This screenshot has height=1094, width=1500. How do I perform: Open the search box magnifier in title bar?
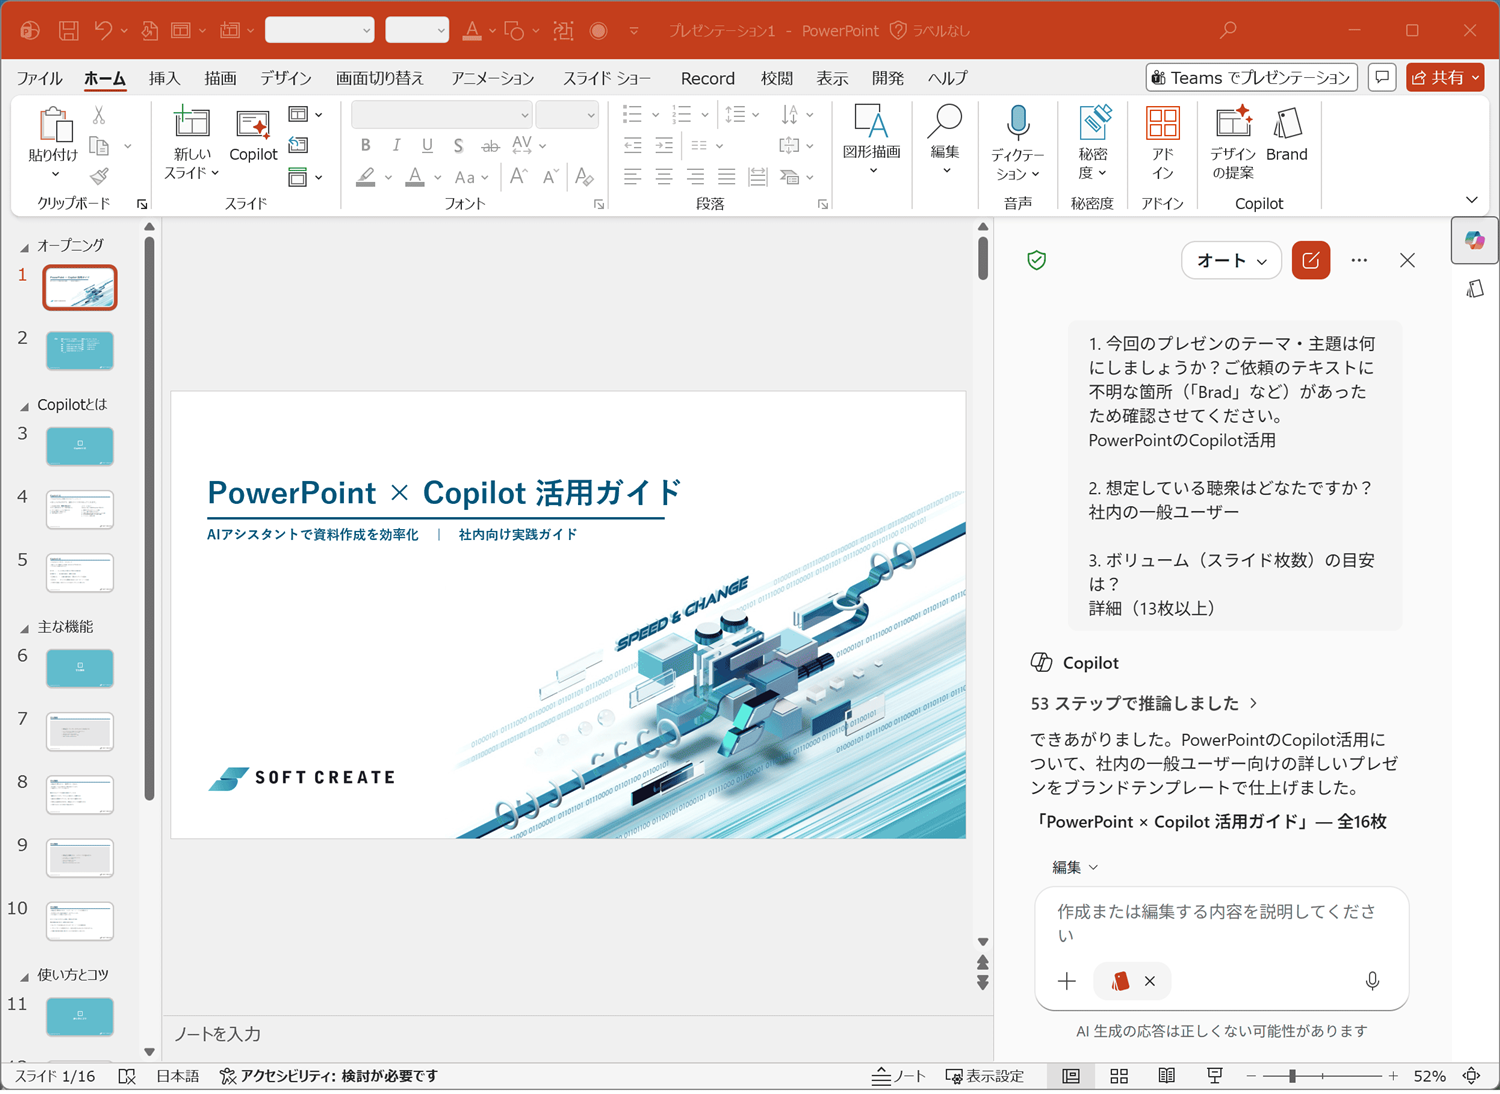point(1228,31)
